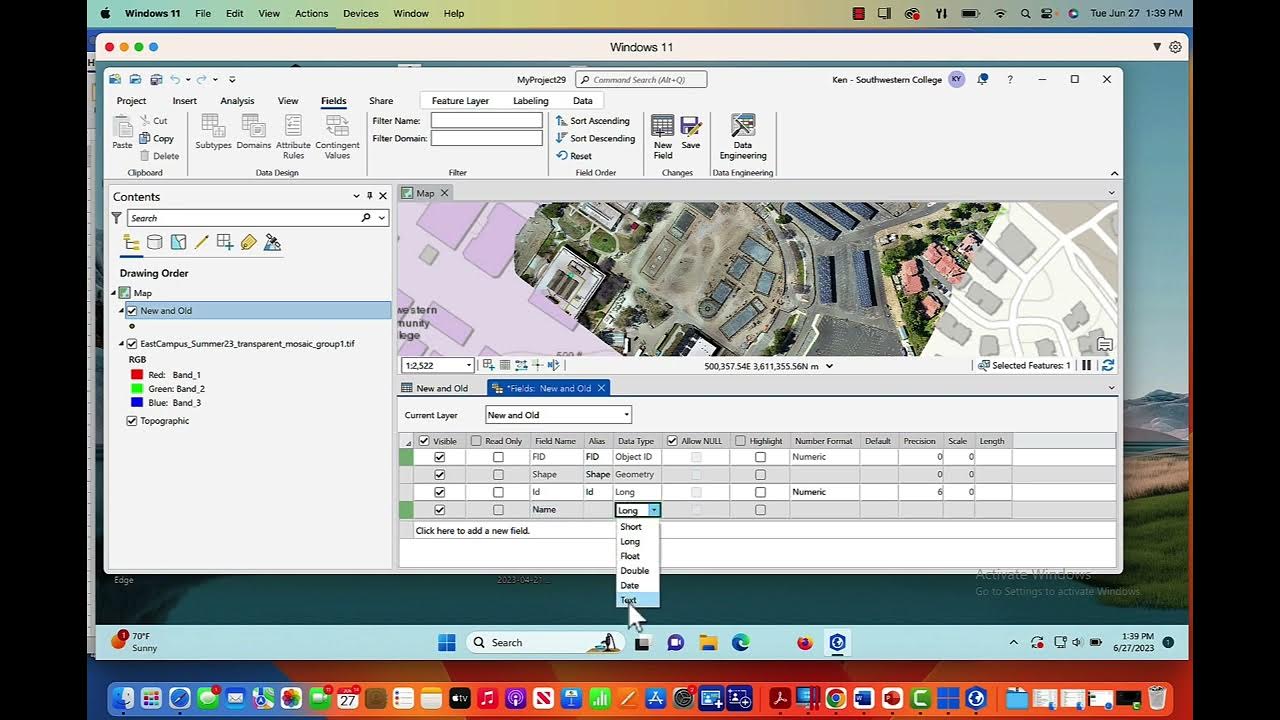Screen dimensions: 1280x720
Task: Toggle the Read Only header checkbox
Action: coord(476,441)
